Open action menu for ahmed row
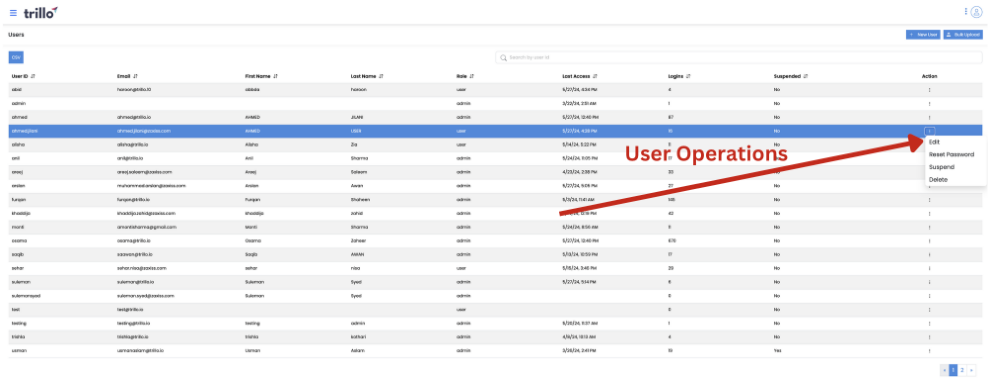This screenshot has width=992, height=382. point(929,117)
